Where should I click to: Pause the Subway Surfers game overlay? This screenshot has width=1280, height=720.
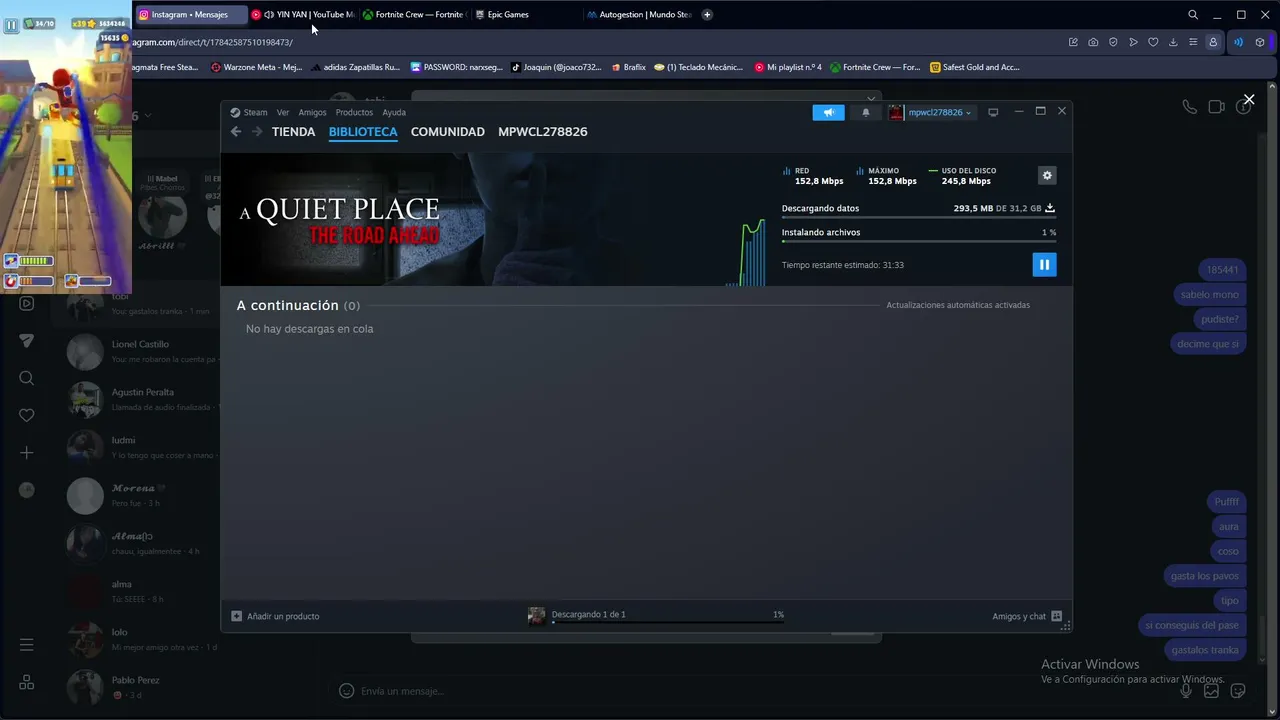11,25
